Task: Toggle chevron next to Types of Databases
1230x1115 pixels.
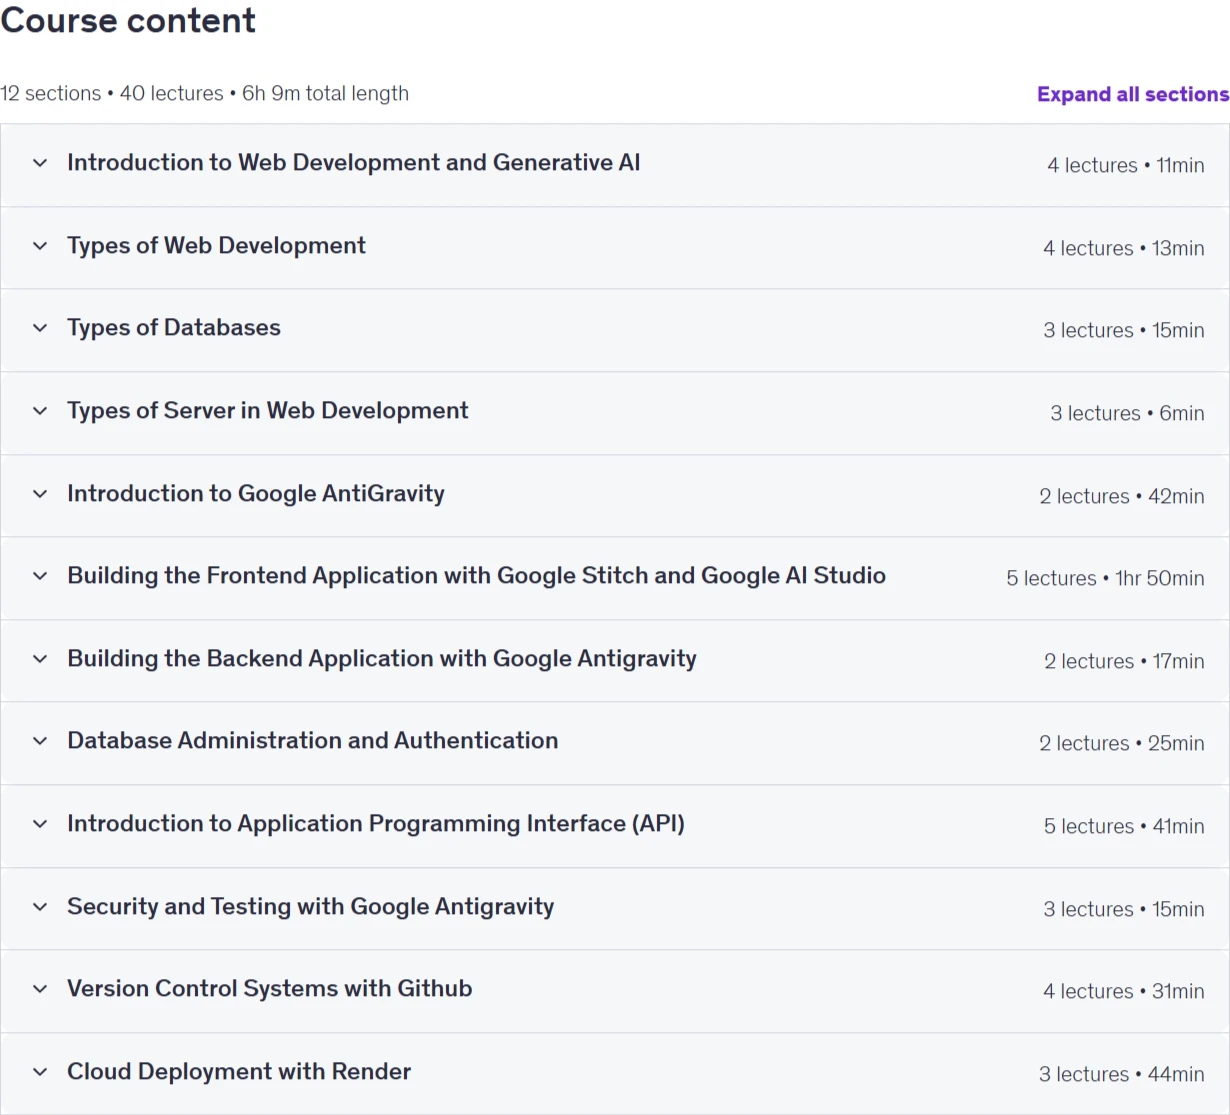Action: point(40,328)
